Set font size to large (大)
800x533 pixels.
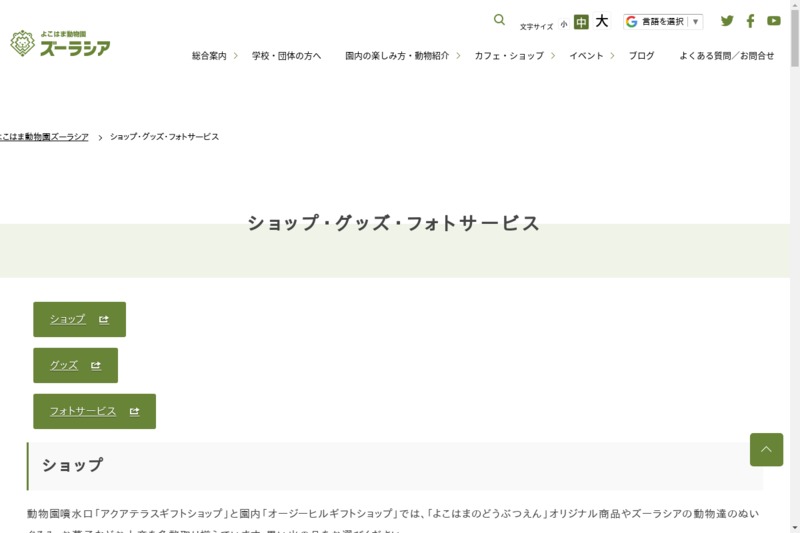pyautogui.click(x=602, y=21)
